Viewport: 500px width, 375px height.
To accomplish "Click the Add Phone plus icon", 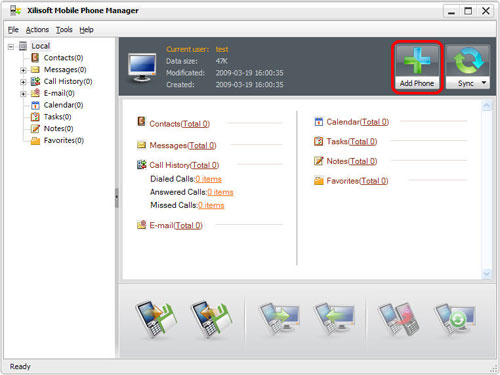I will pos(417,60).
